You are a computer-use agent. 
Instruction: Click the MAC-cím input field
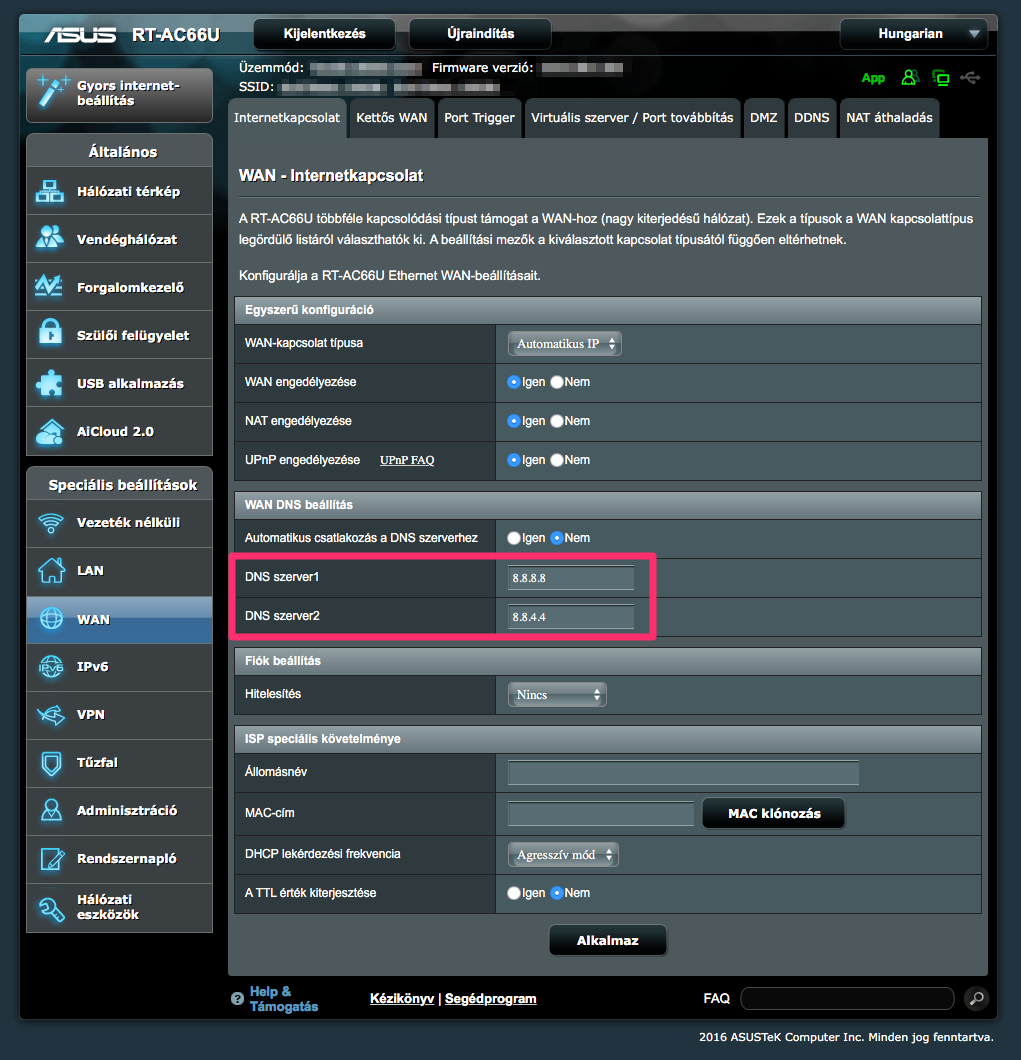pos(600,813)
